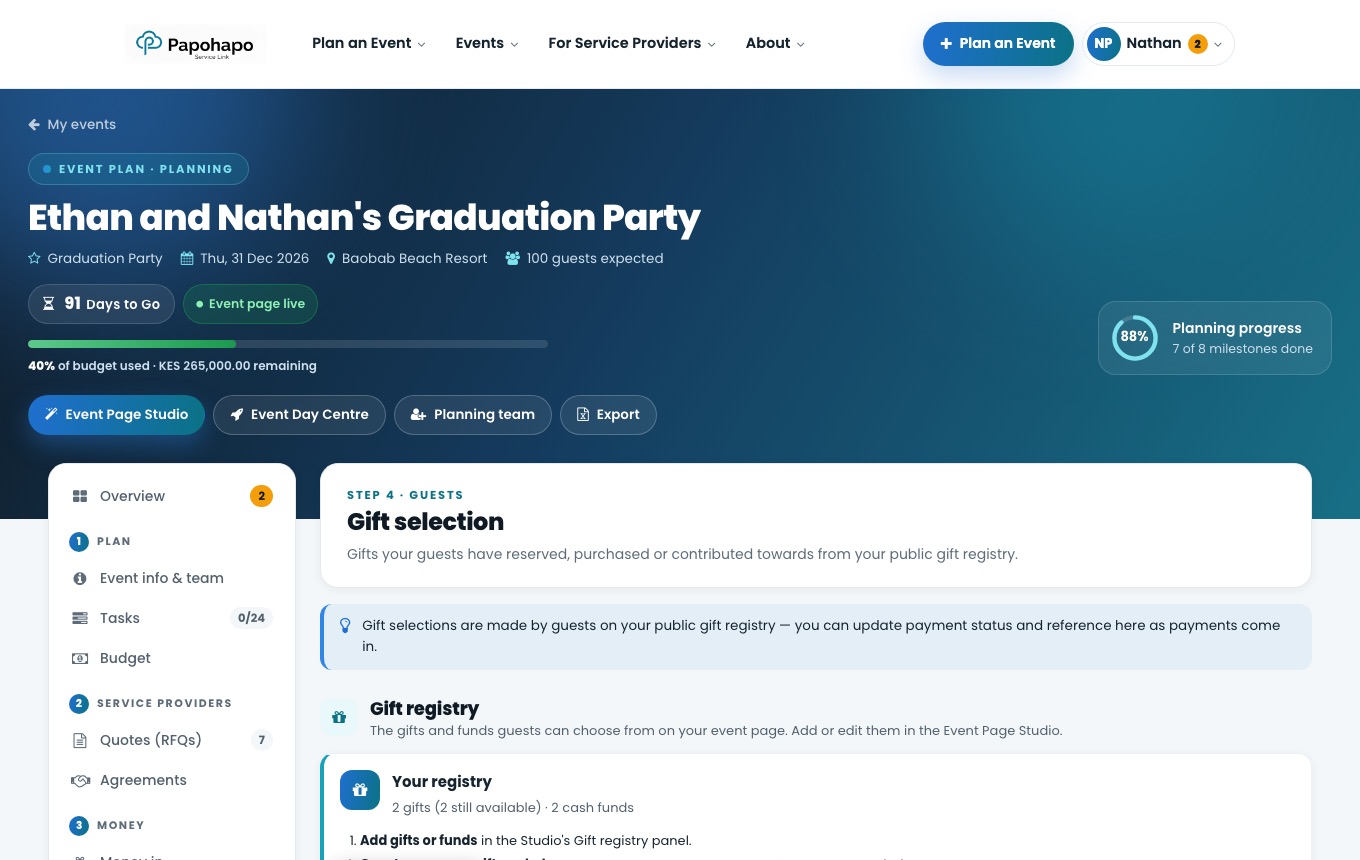Click the info icon beside Event info & team
The height and width of the screenshot is (860, 1360).
80,578
